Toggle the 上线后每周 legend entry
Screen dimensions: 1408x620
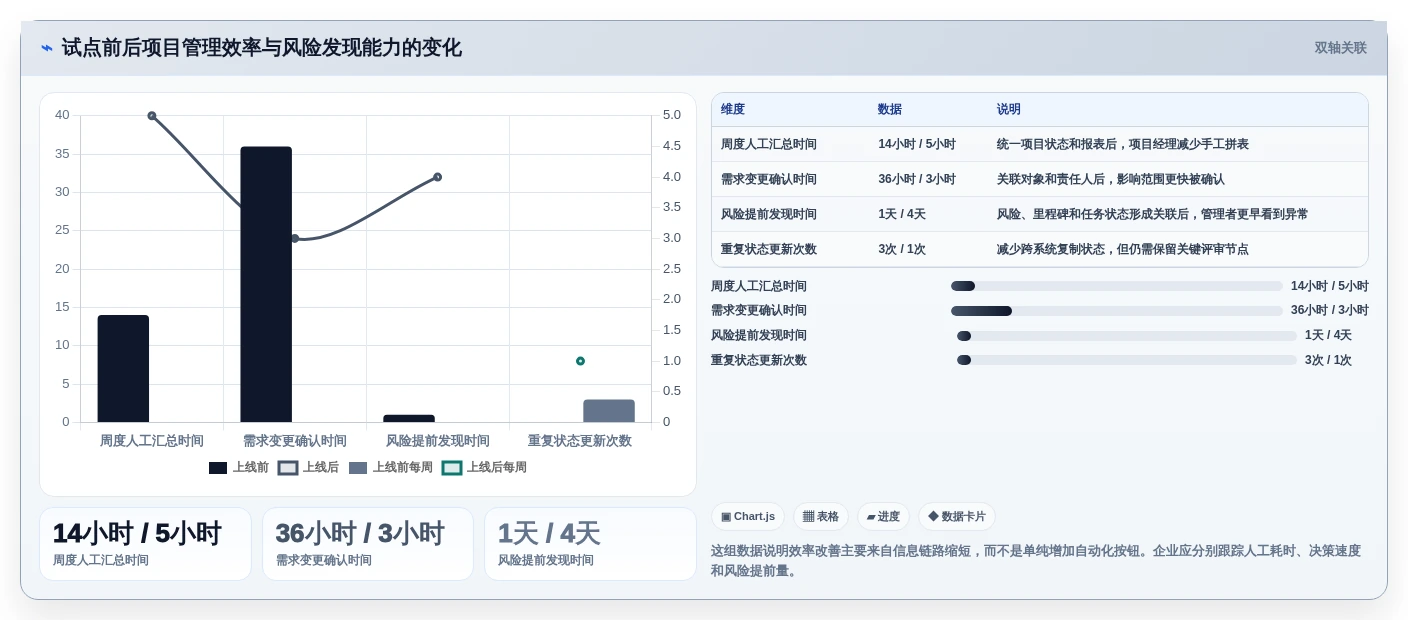(484, 467)
